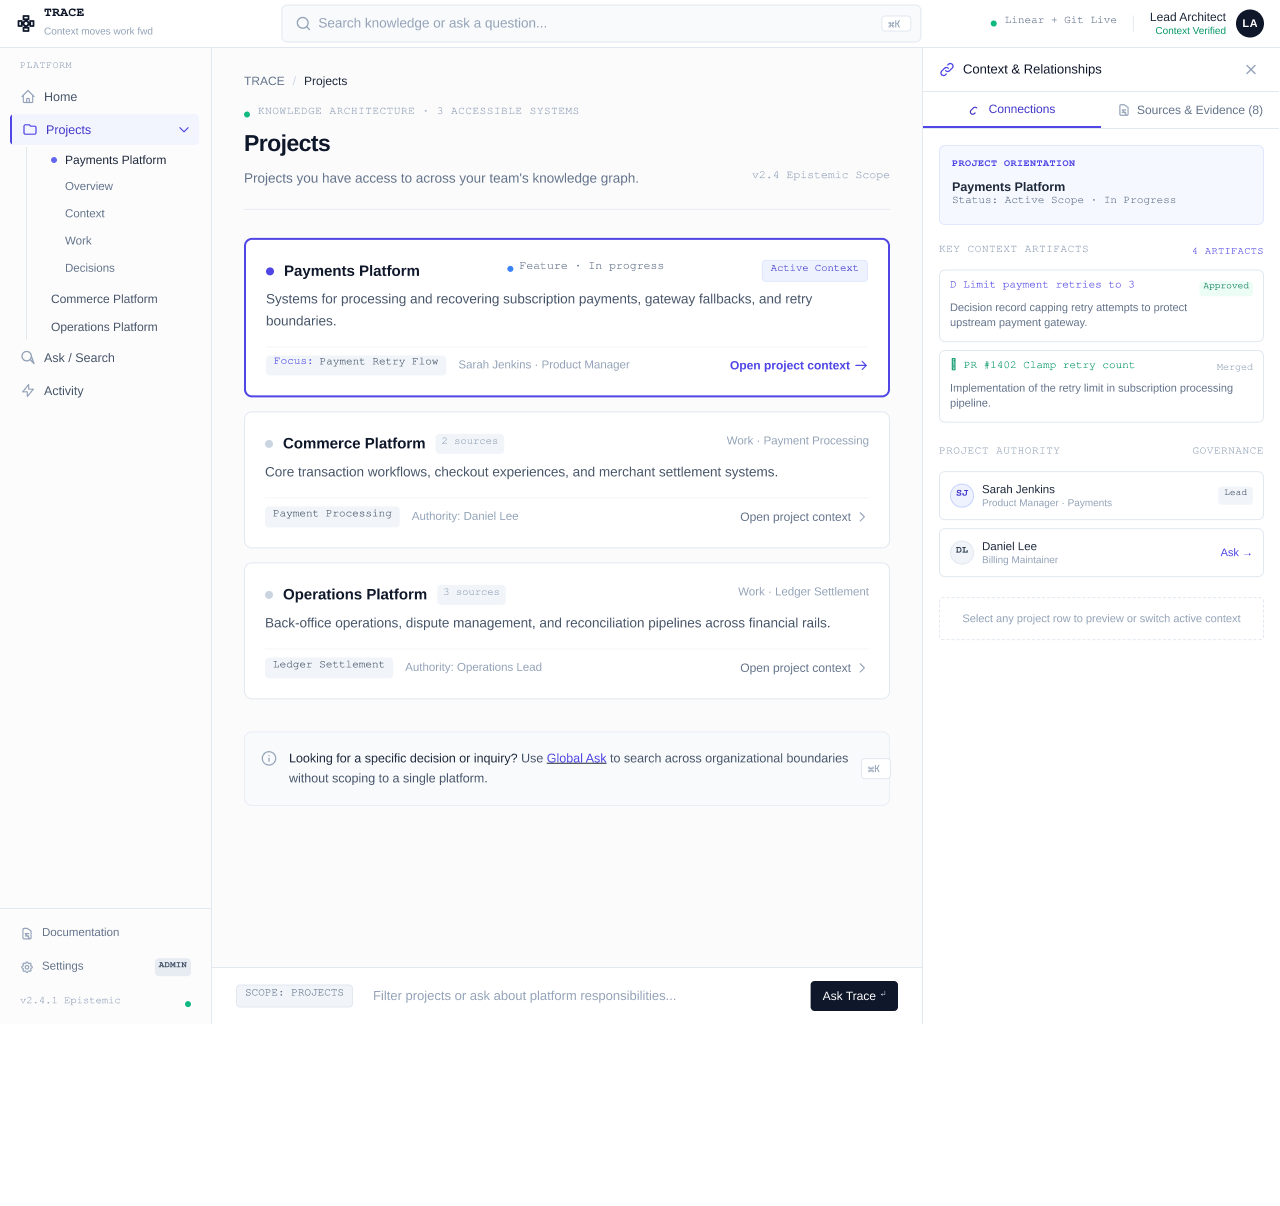Screen dimensions: 1280x1206
Task: Click the SCOPE: PROJECTS chip
Action: 294,995
